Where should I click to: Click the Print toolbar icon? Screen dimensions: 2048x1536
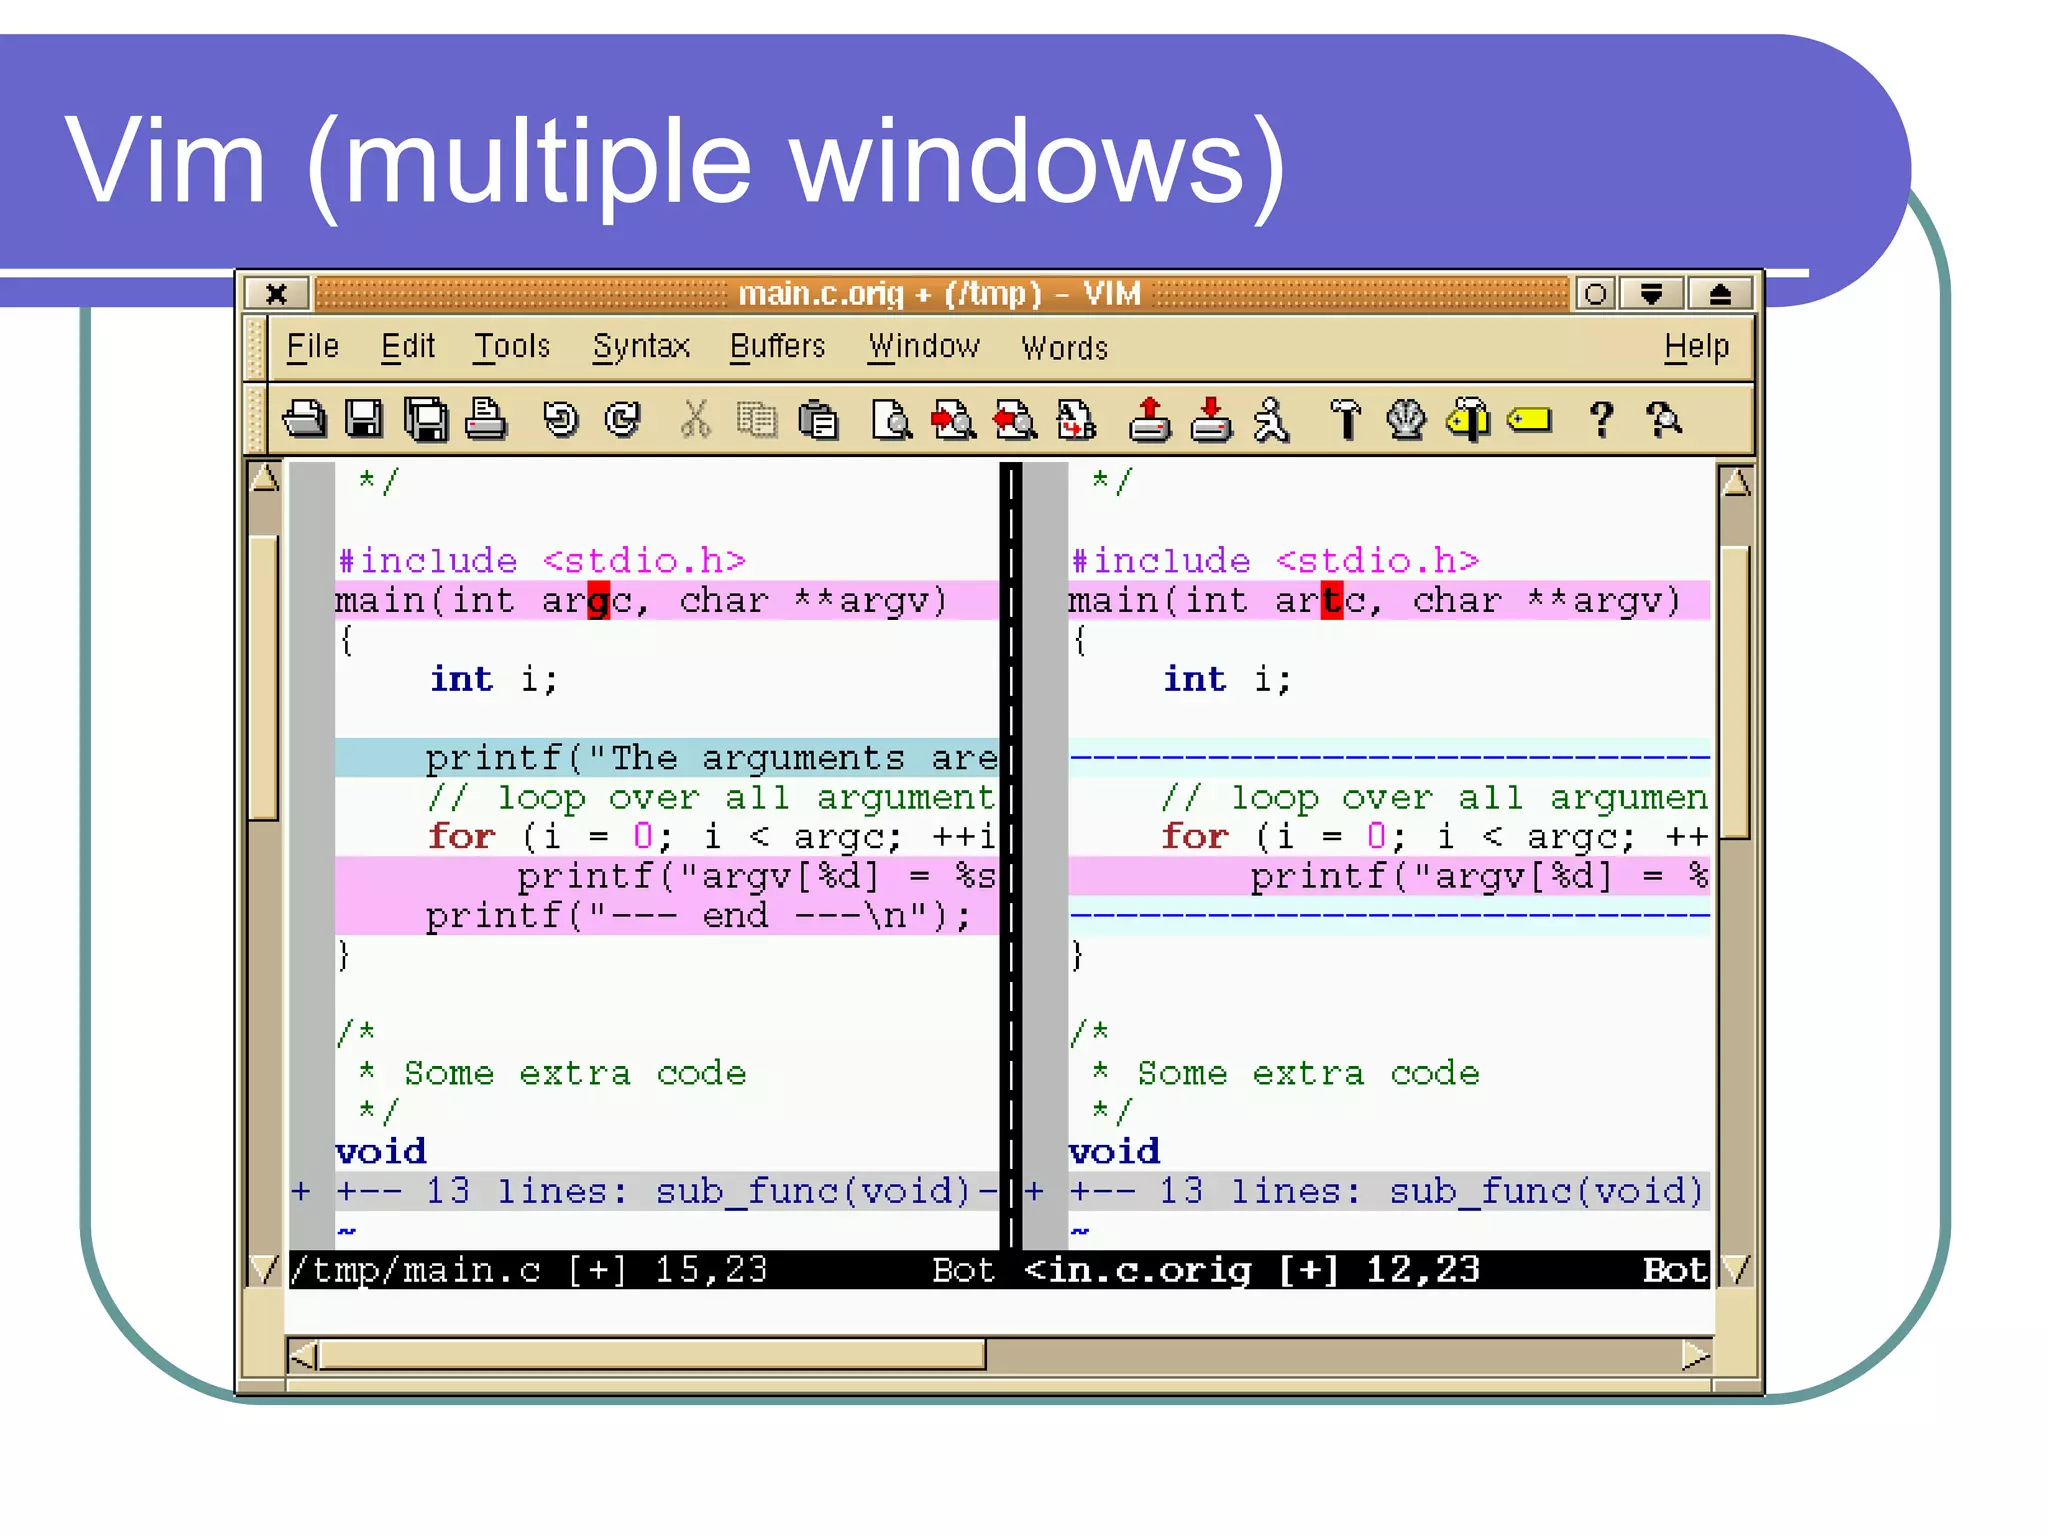click(x=486, y=420)
